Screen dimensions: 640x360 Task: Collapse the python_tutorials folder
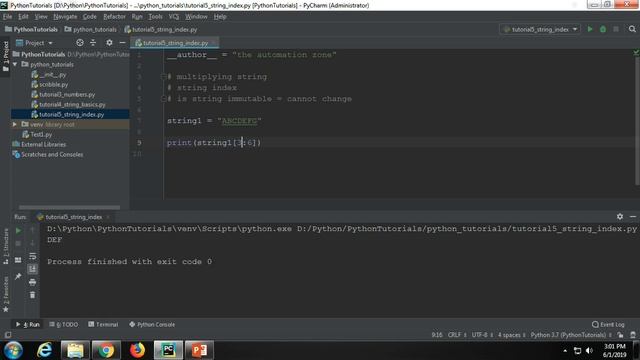[15, 64]
